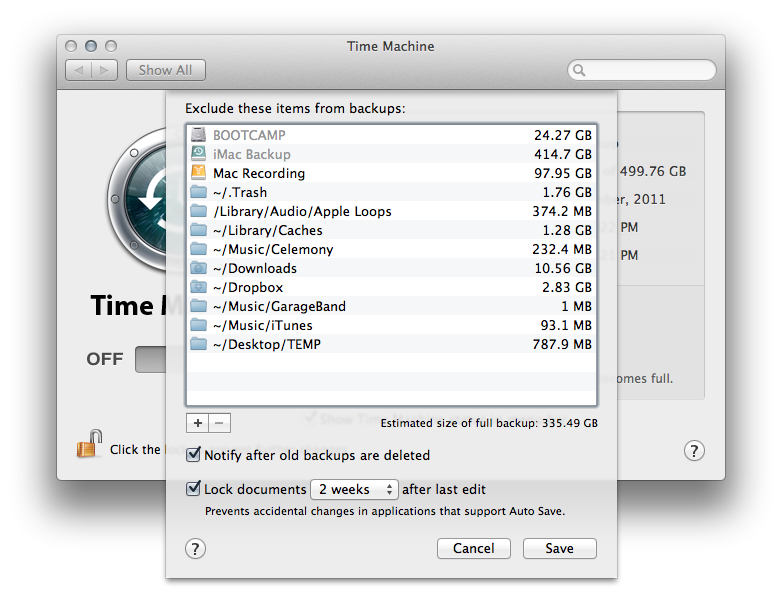
Task: Click the 414.7 GB size value
Action: click(563, 154)
